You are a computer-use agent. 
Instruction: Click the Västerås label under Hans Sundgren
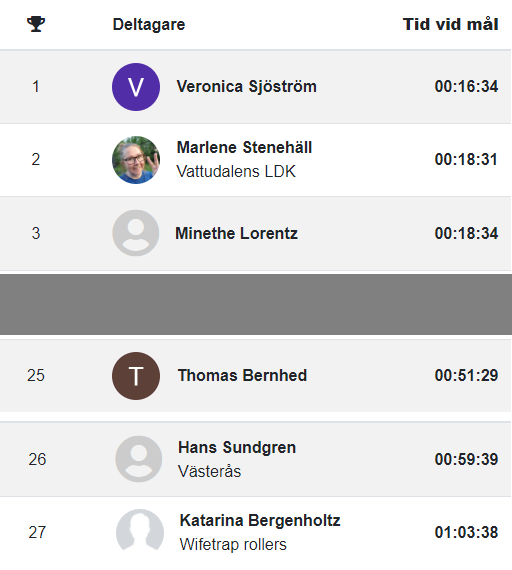pyautogui.click(x=209, y=471)
